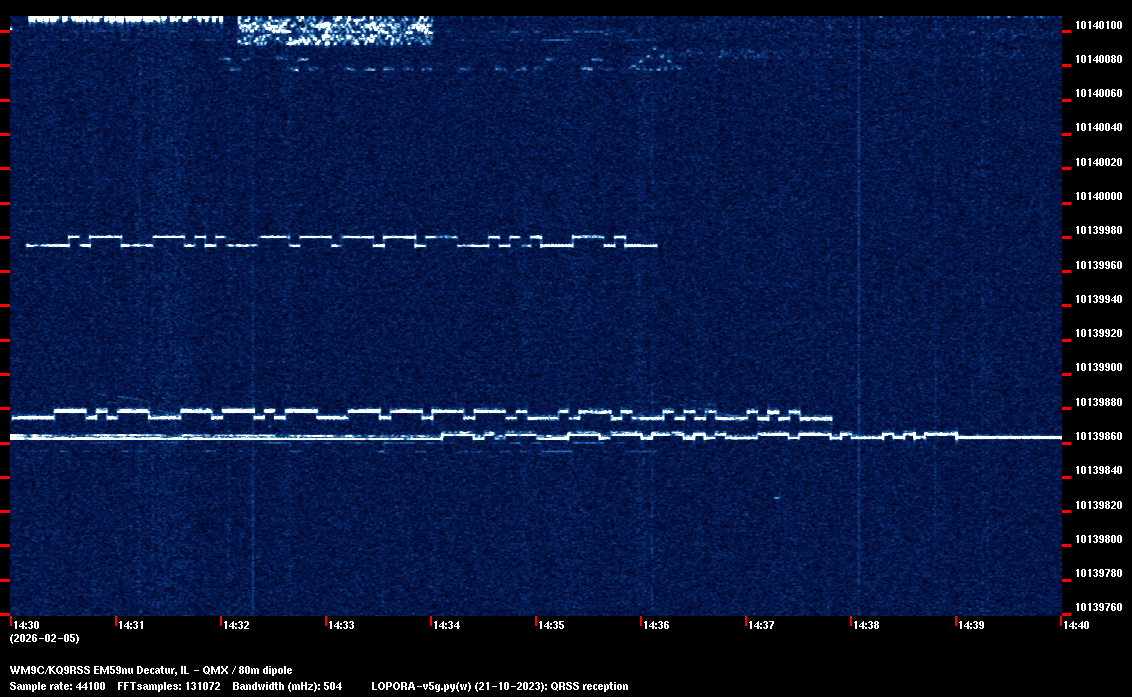Click the 10139800 frequency label
Viewport: 1132px width, 697px height.
tap(1098, 539)
